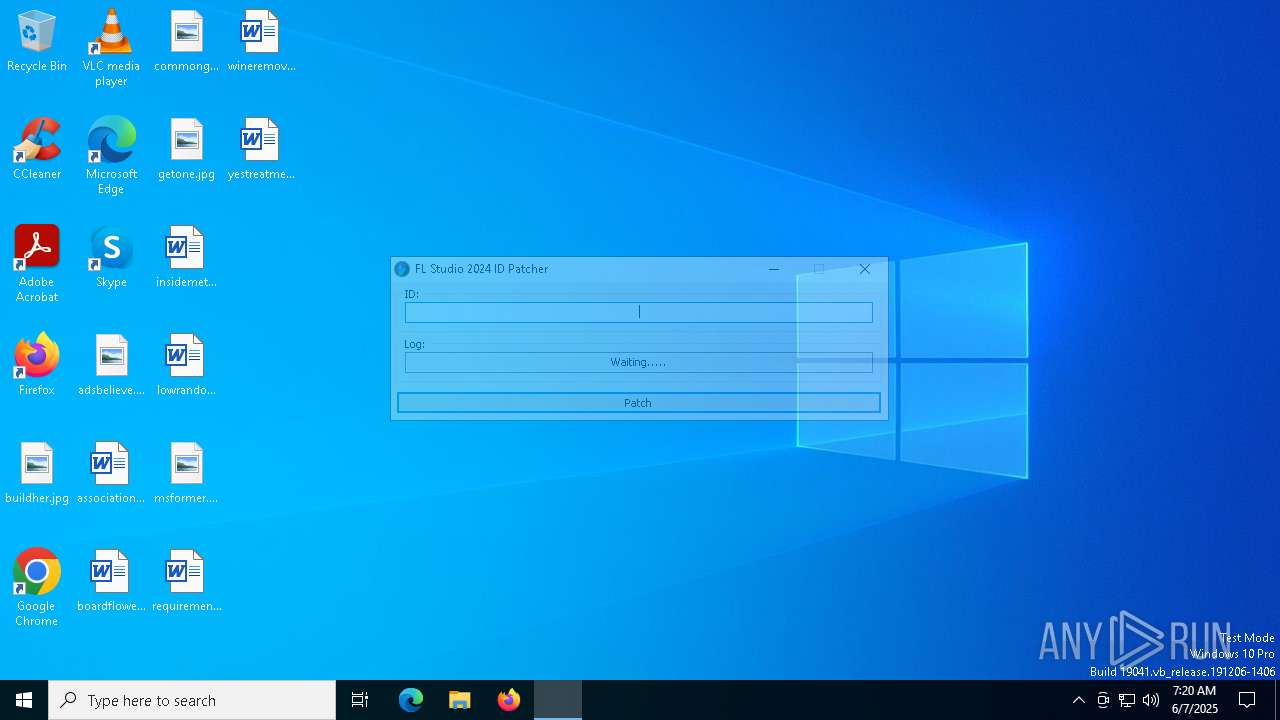Launch Microsoft Edge from the taskbar
Image resolution: width=1280 pixels, height=720 pixels.
point(411,700)
